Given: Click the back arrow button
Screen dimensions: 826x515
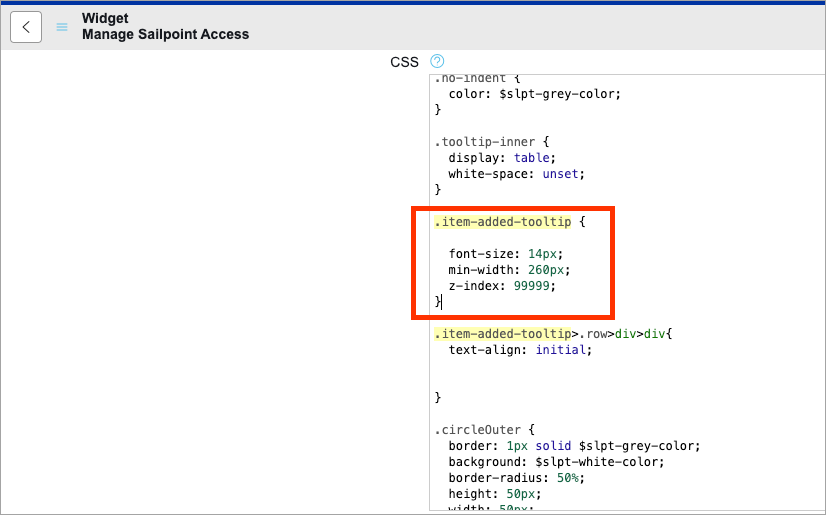Looking at the screenshot, I should point(26,27).
